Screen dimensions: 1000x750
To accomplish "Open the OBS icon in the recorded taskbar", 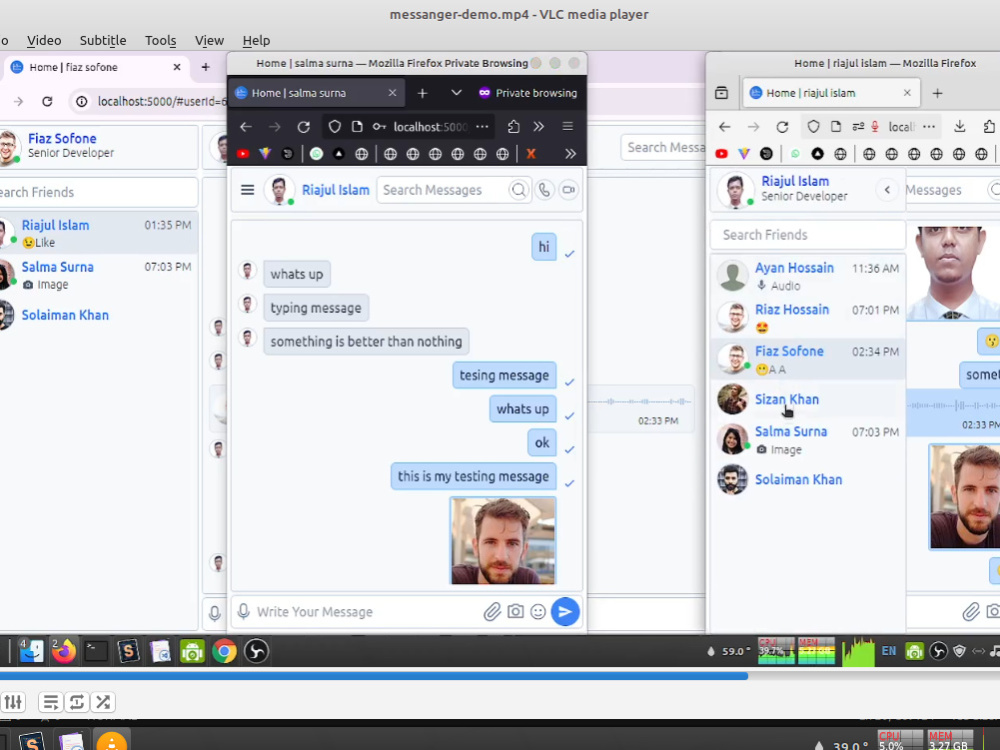I will point(256,651).
